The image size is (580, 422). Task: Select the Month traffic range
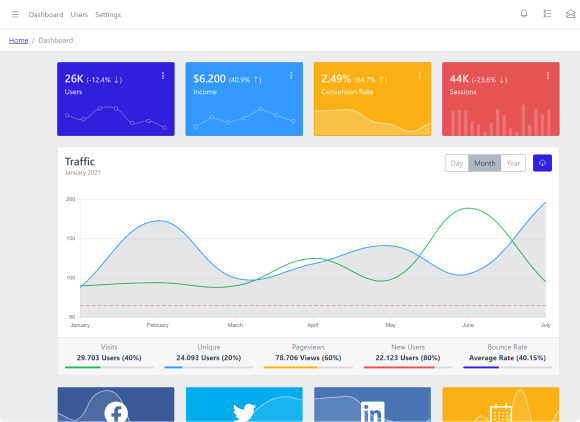click(x=485, y=163)
